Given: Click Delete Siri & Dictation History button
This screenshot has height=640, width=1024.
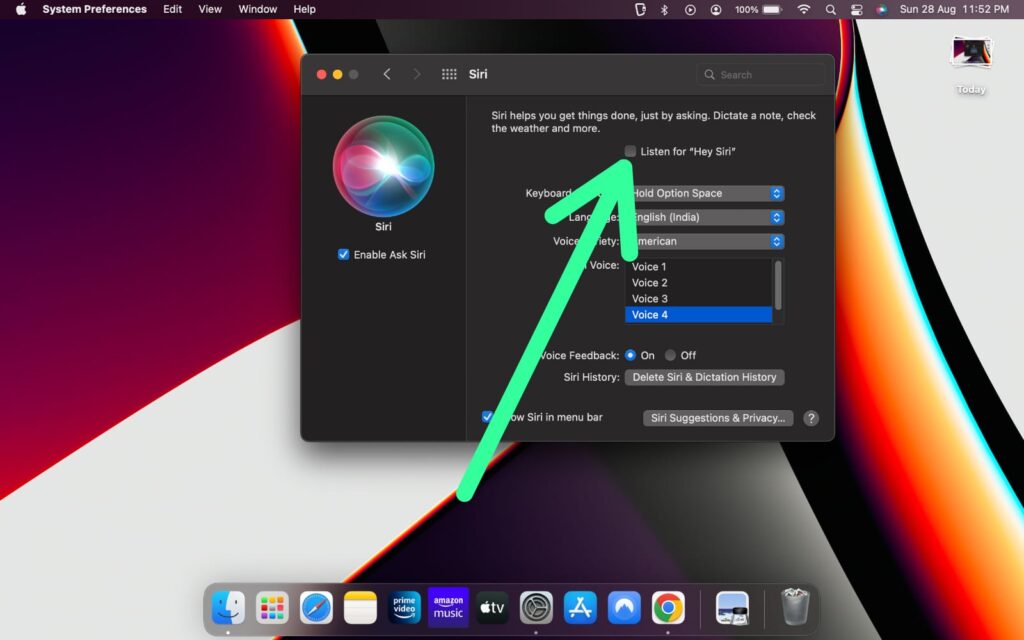Looking at the screenshot, I should [705, 377].
